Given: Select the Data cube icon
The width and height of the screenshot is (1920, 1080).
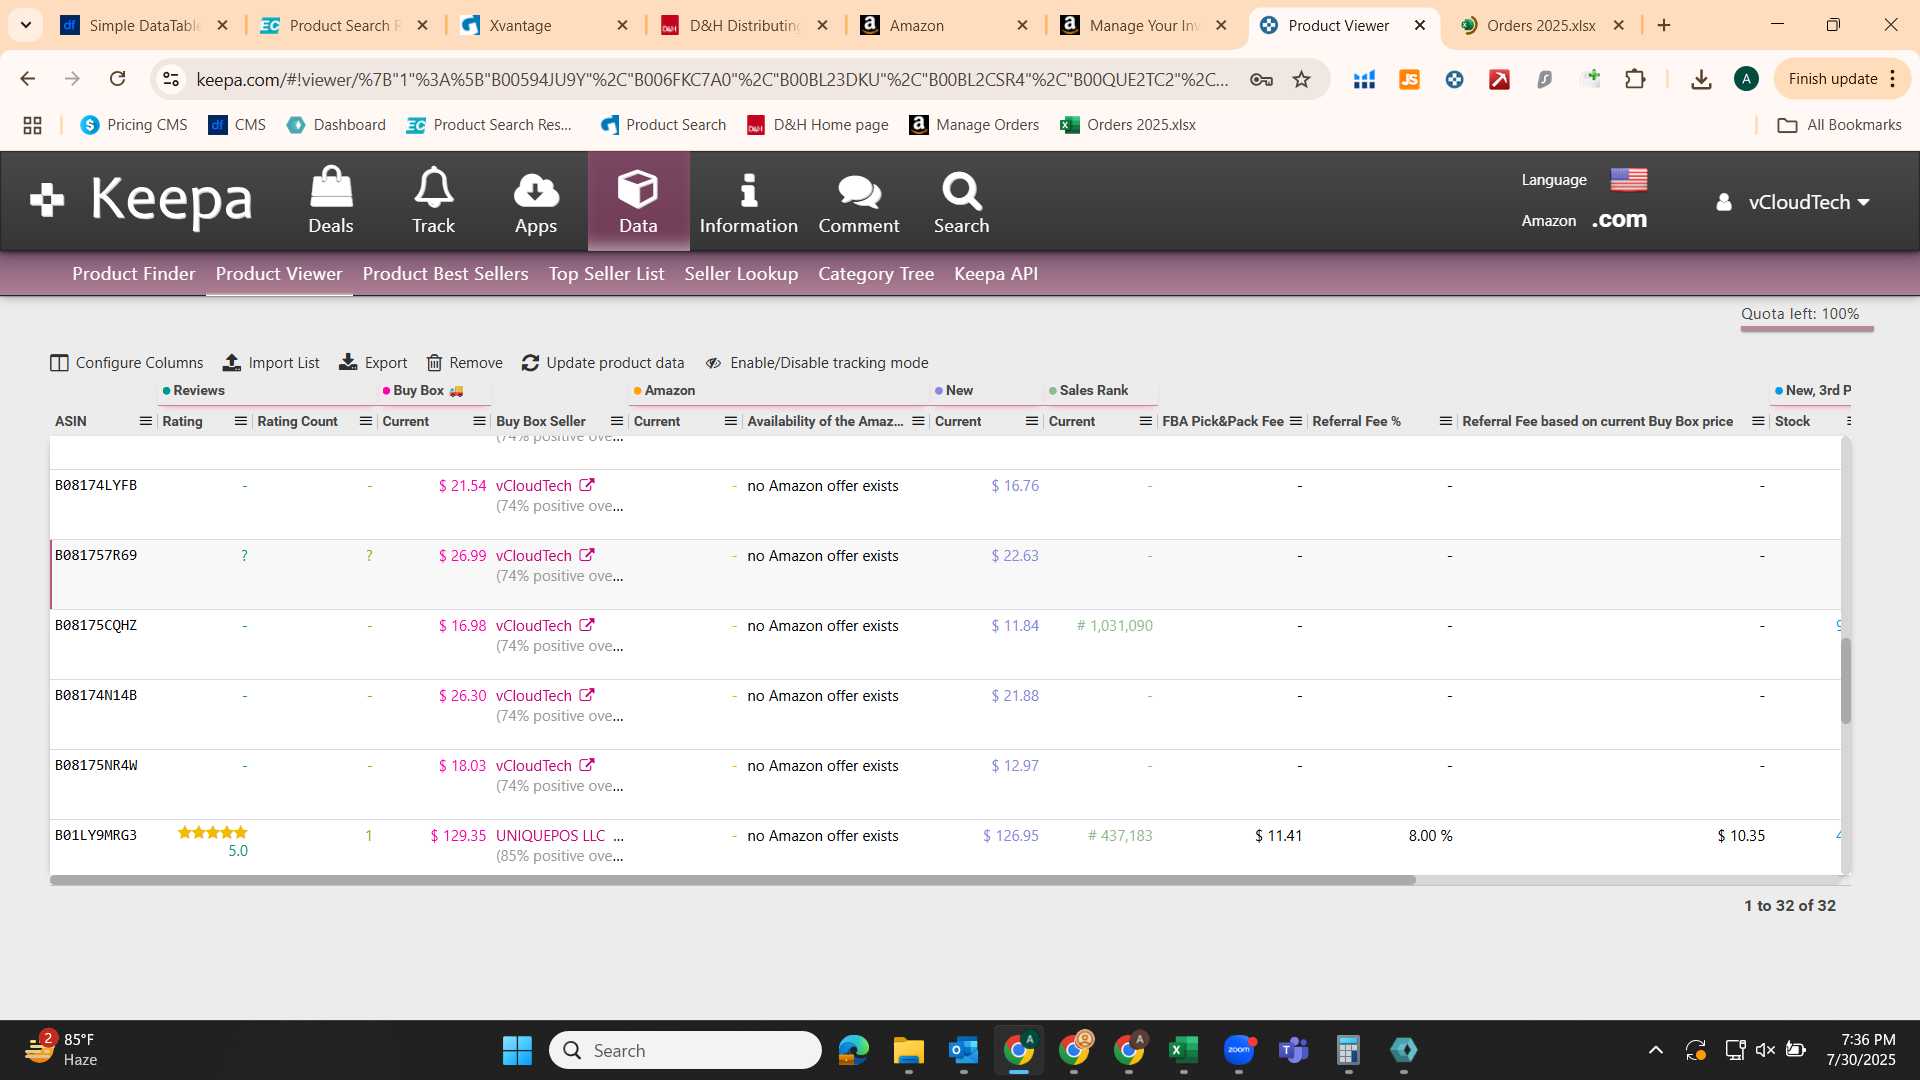Looking at the screenshot, I should click(x=638, y=201).
